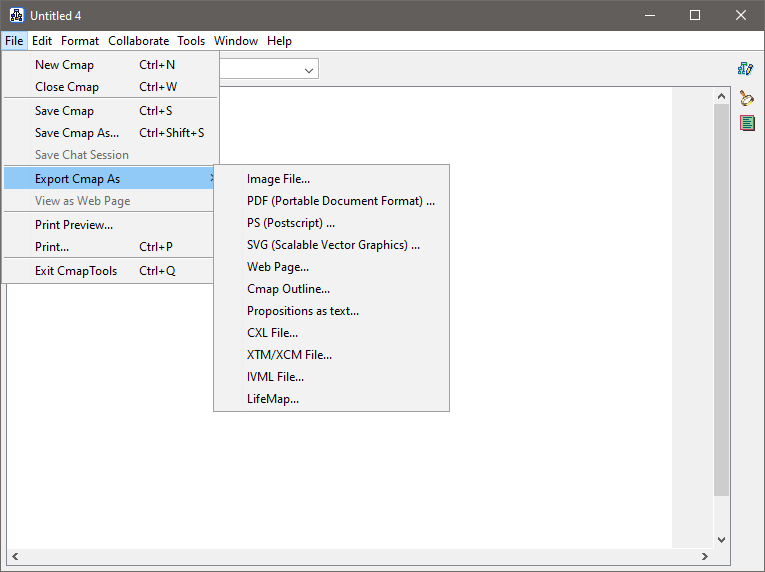Viewport: 765px width, 572px height.
Task: Export as IVML File...
Action: [x=331, y=377]
